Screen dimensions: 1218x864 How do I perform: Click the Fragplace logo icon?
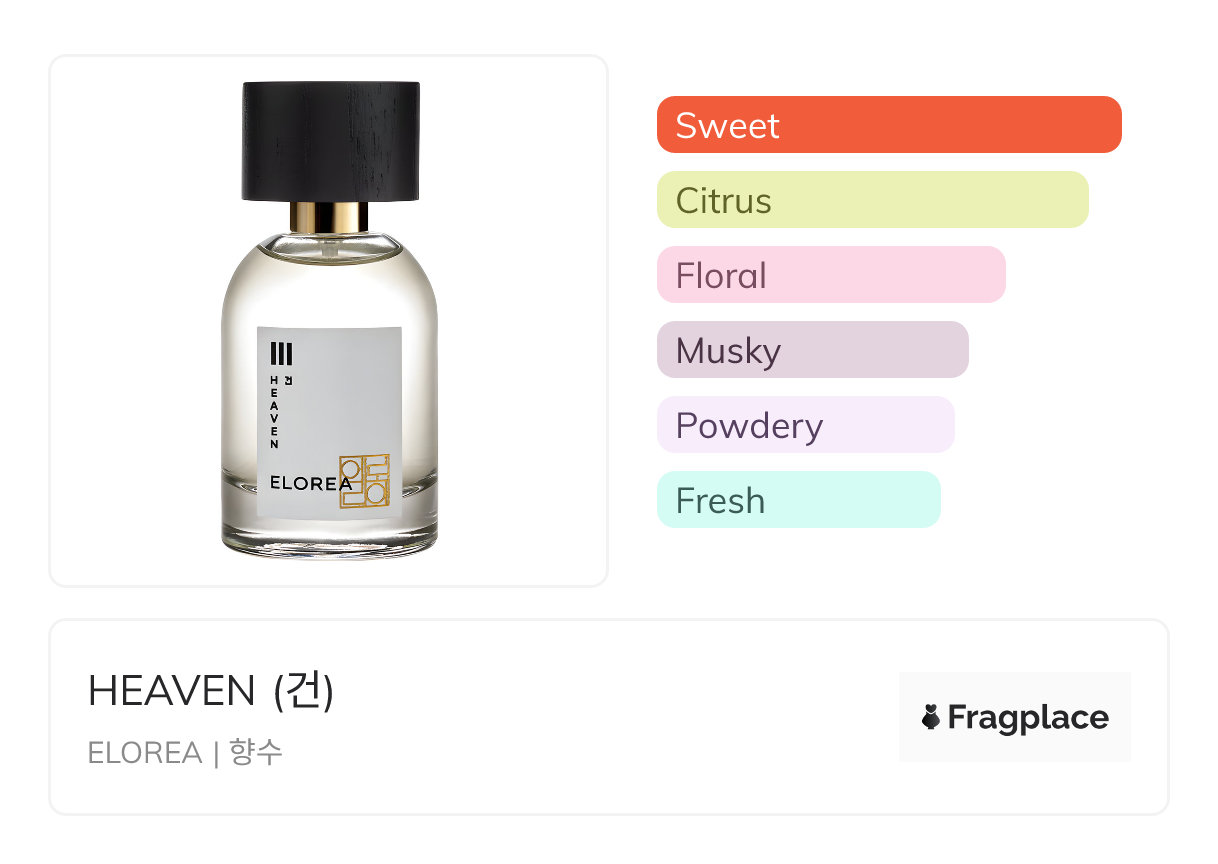pyautogui.click(x=931, y=717)
